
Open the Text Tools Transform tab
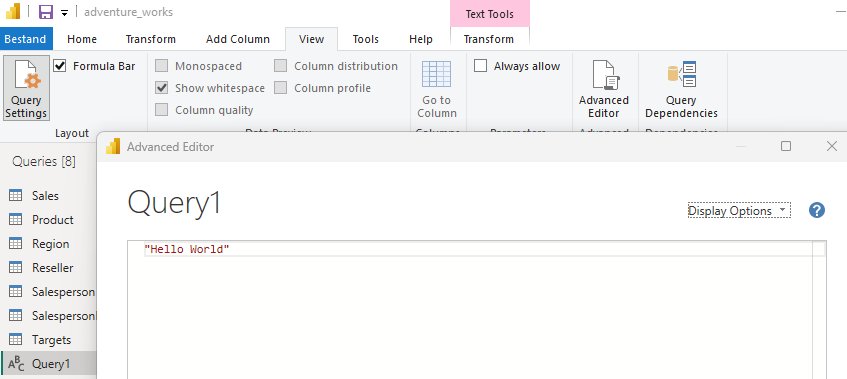click(489, 39)
